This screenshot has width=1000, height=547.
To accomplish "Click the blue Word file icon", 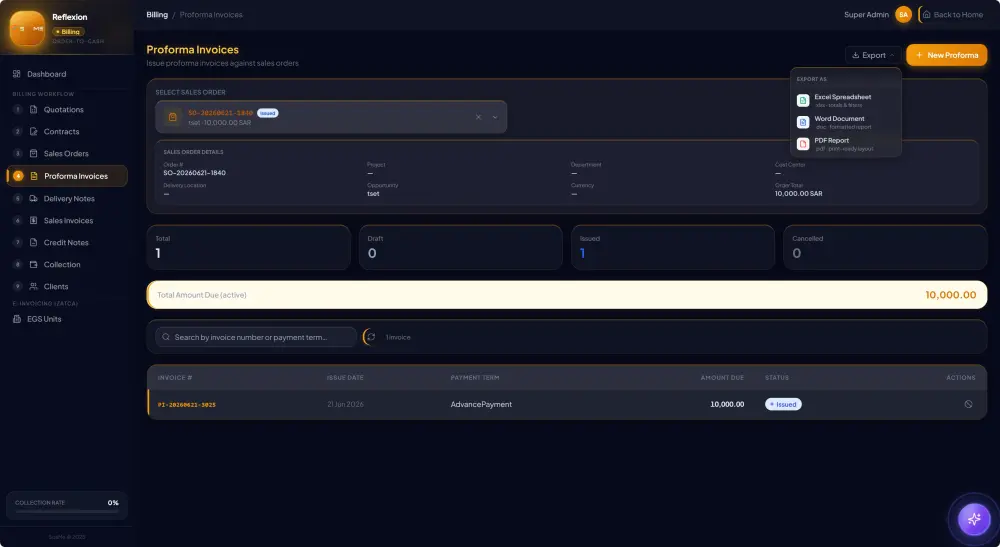I will tap(803, 122).
